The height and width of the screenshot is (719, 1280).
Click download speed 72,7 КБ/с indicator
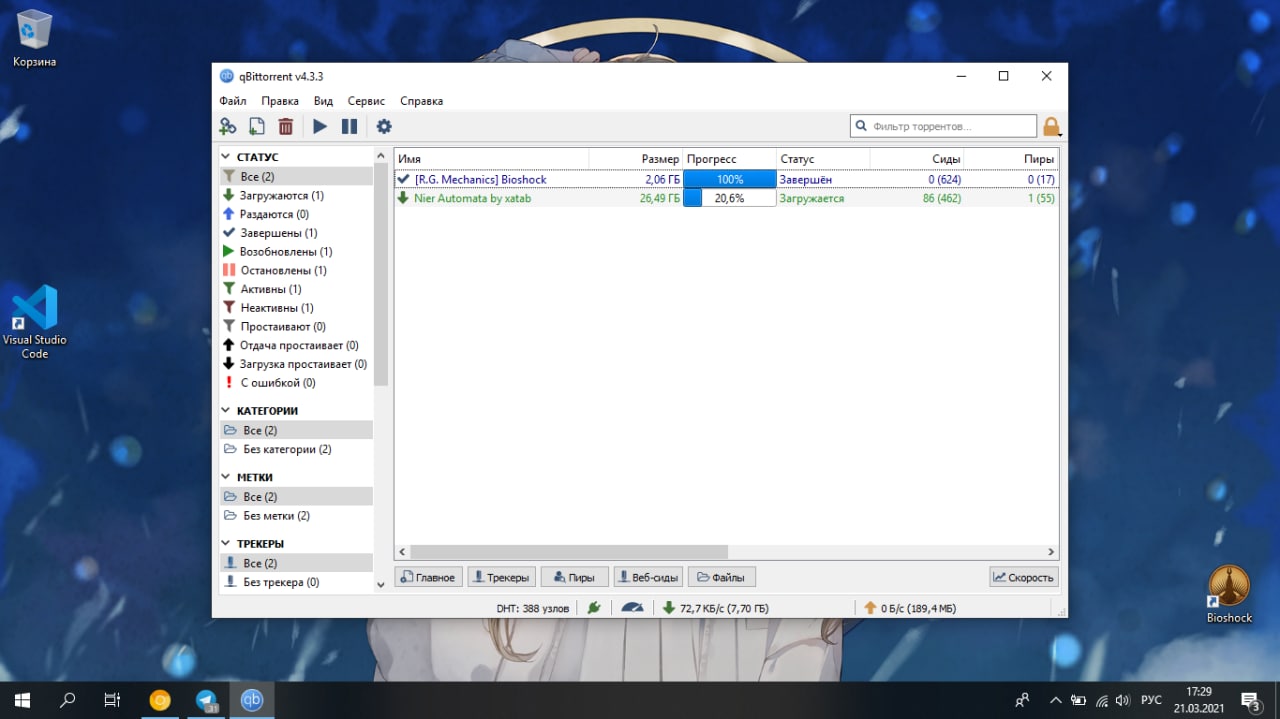pyautogui.click(x=716, y=607)
